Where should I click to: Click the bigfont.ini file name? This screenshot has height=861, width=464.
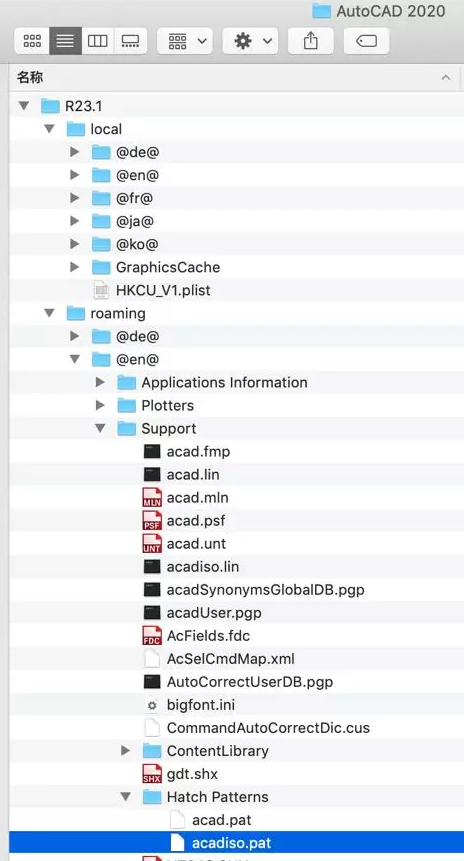[x=201, y=705]
